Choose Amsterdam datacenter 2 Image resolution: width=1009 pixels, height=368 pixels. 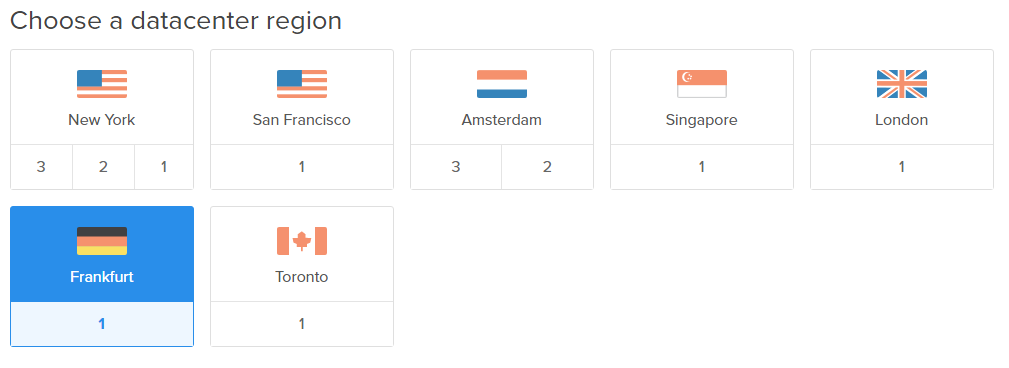(548, 167)
